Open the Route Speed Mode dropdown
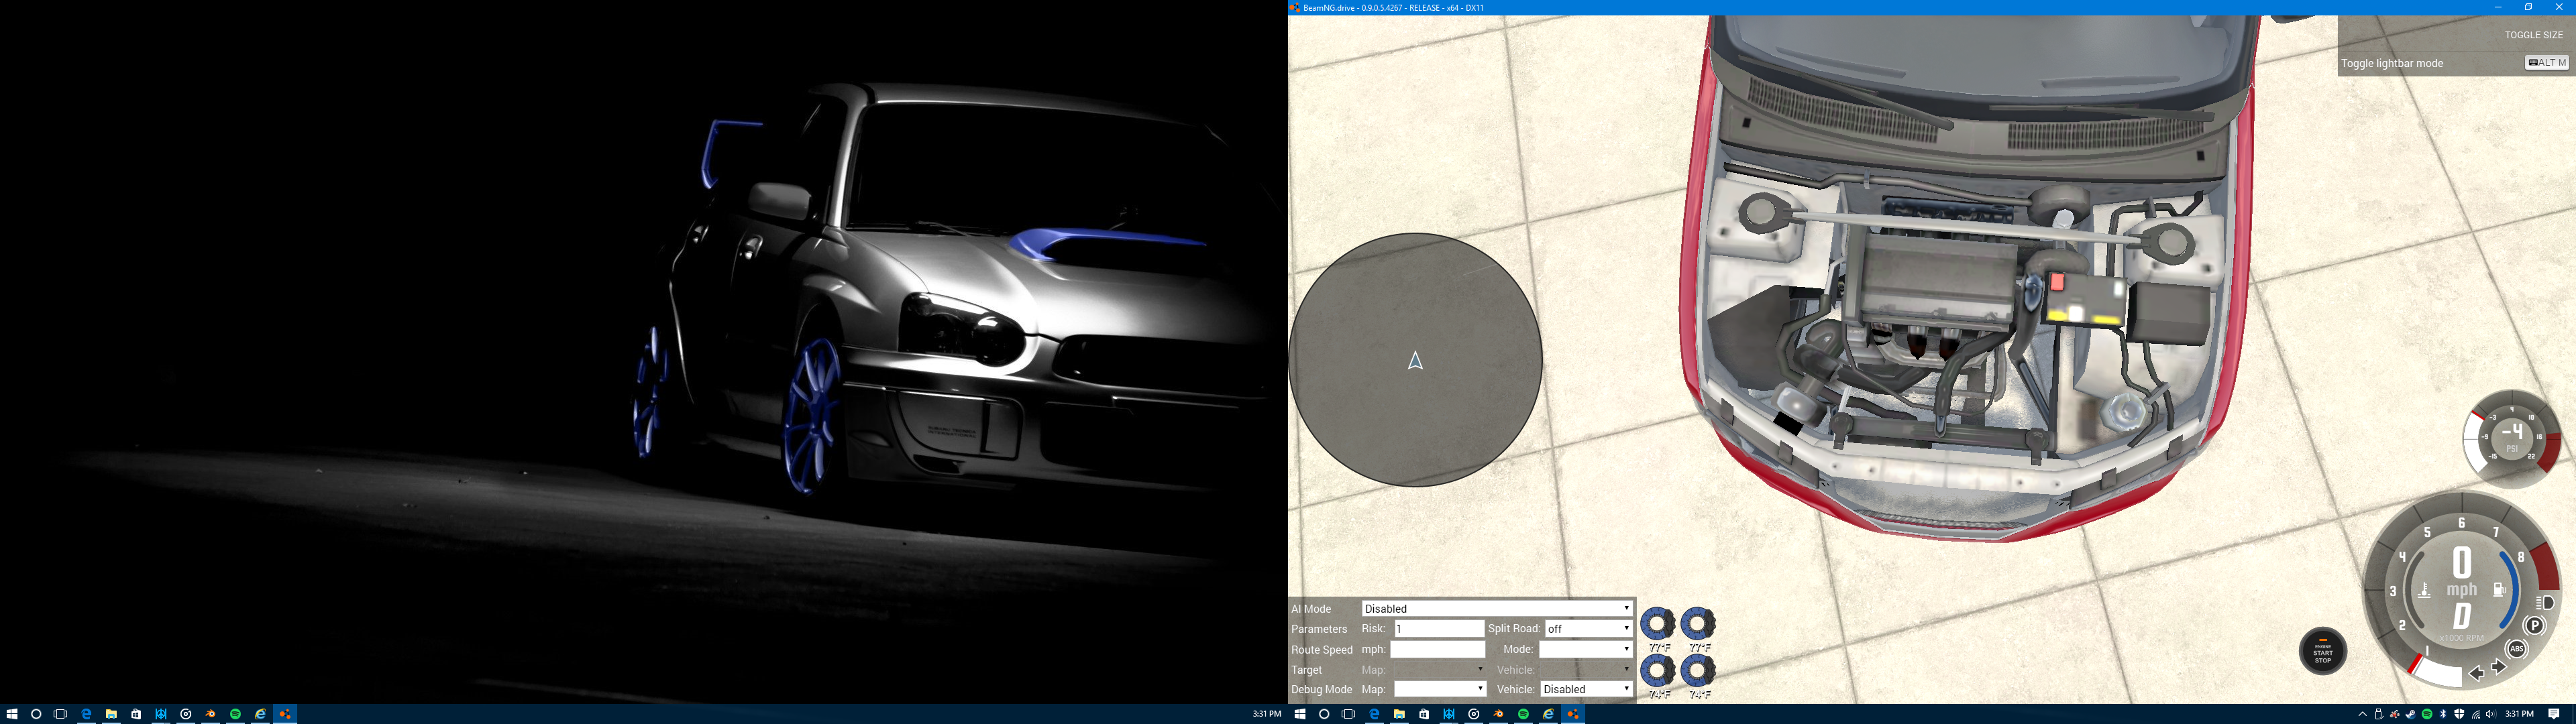 coord(1585,649)
